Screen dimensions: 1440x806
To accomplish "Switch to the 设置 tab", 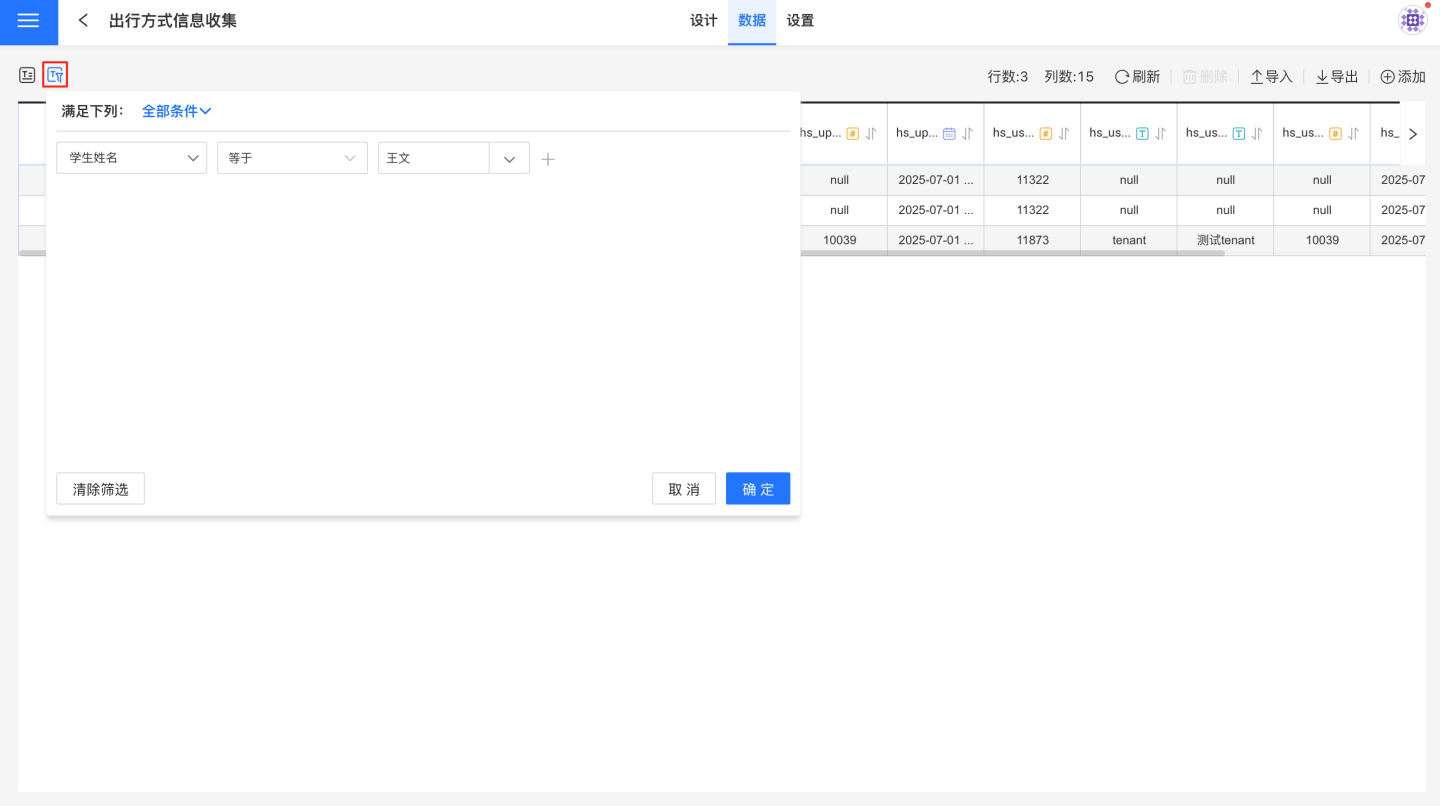I will point(800,21).
